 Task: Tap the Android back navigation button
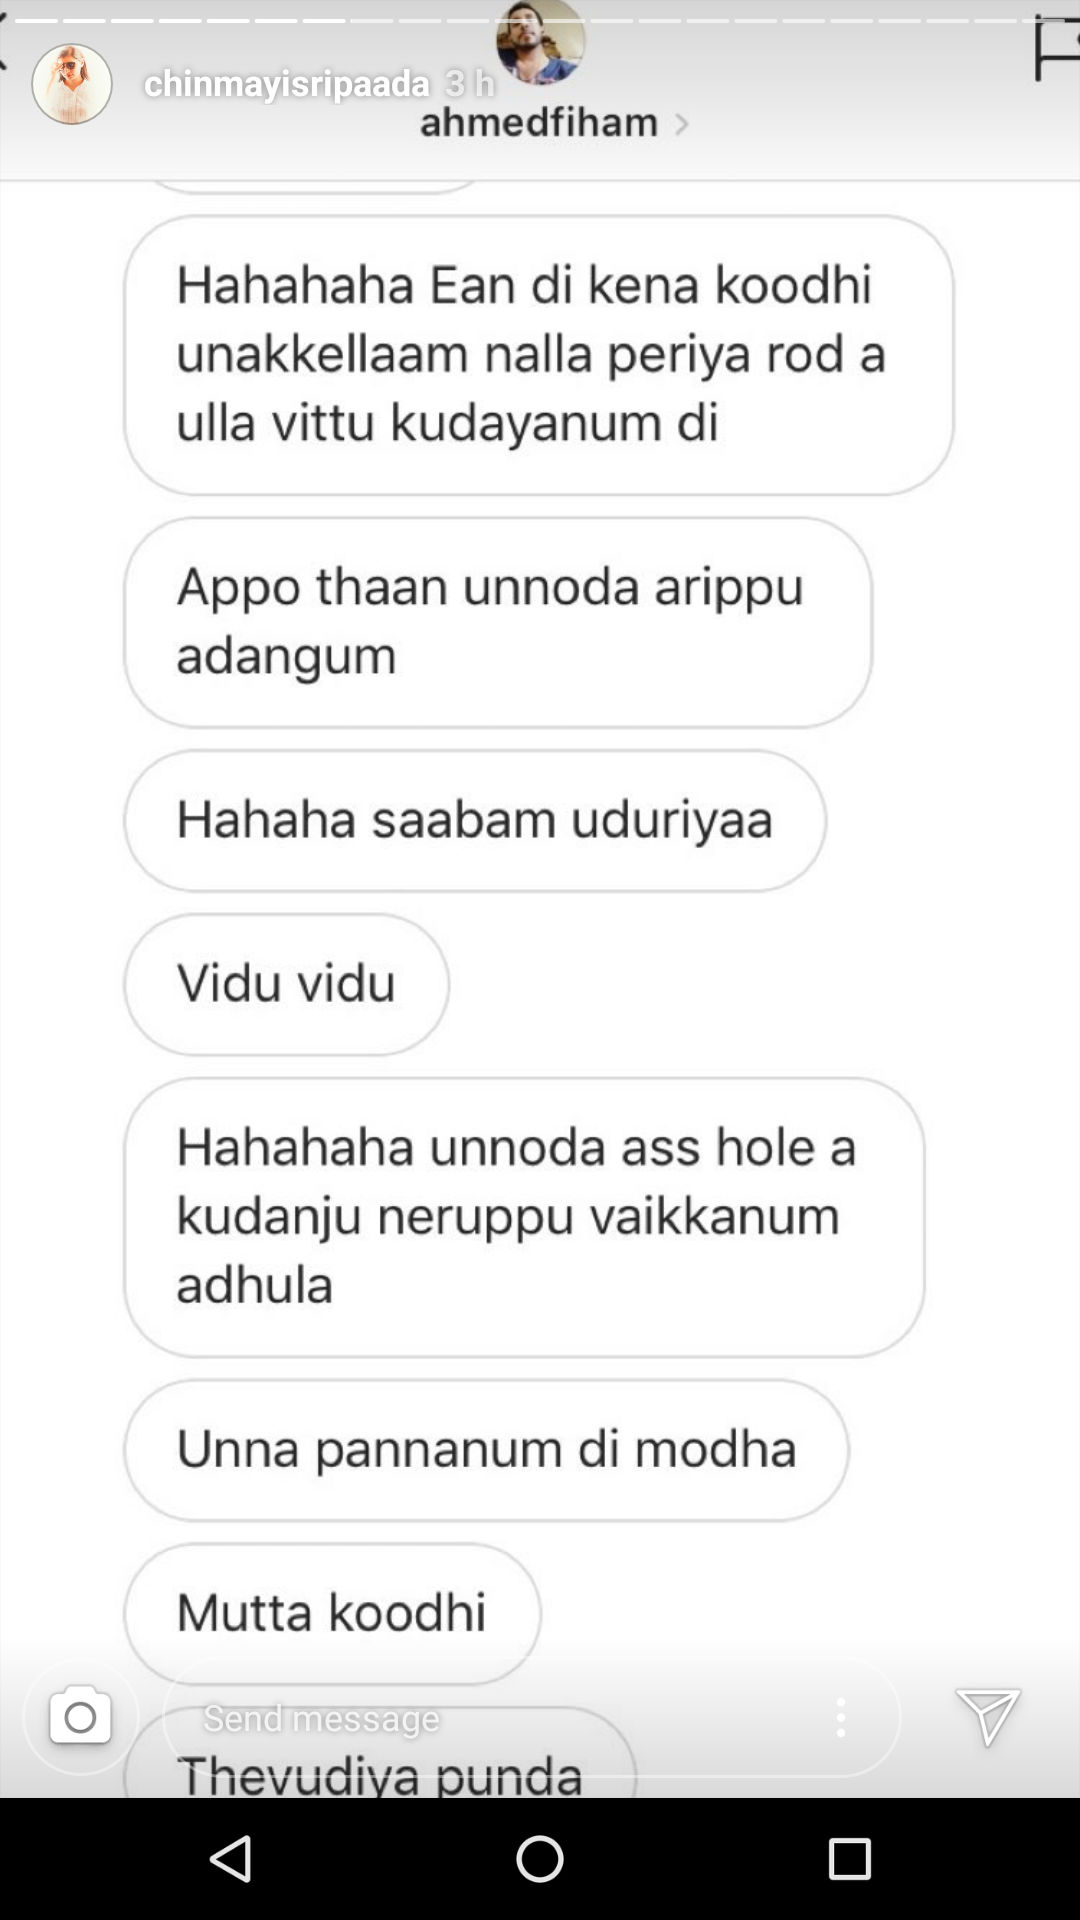pos(232,1859)
